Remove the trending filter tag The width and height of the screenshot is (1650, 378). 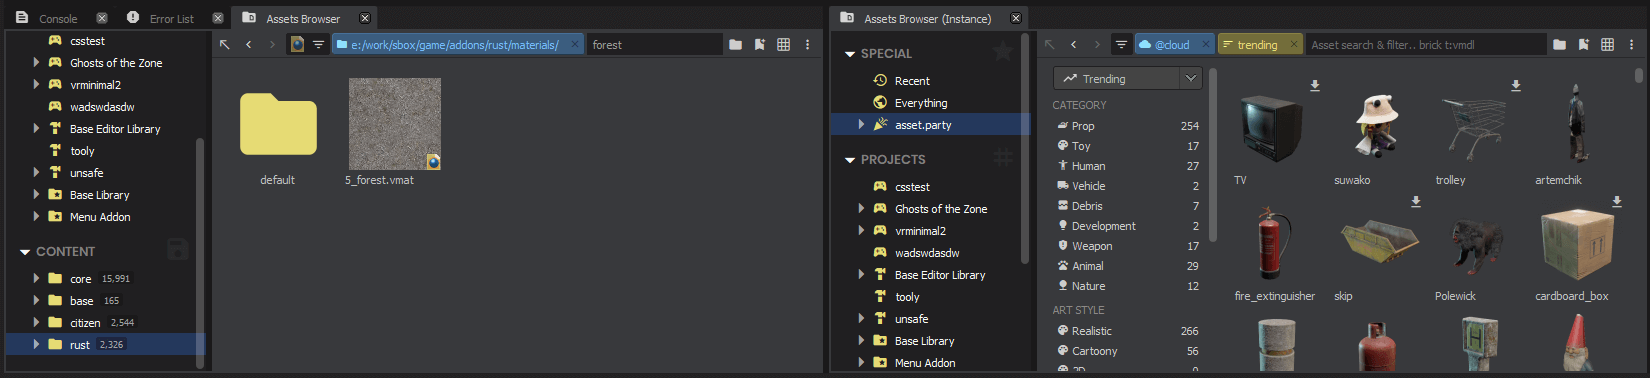click(x=1294, y=44)
